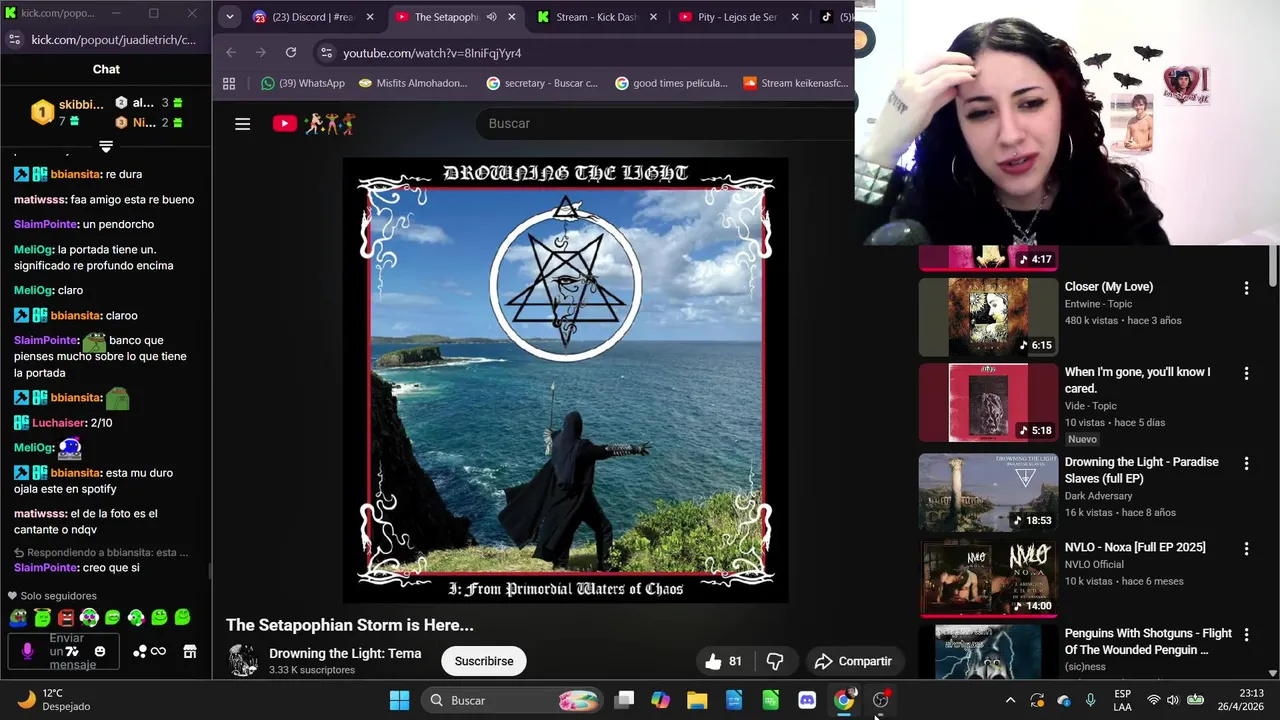The height and width of the screenshot is (720, 1280).
Task: Open the Kick shop storefront icon
Action: [190, 651]
